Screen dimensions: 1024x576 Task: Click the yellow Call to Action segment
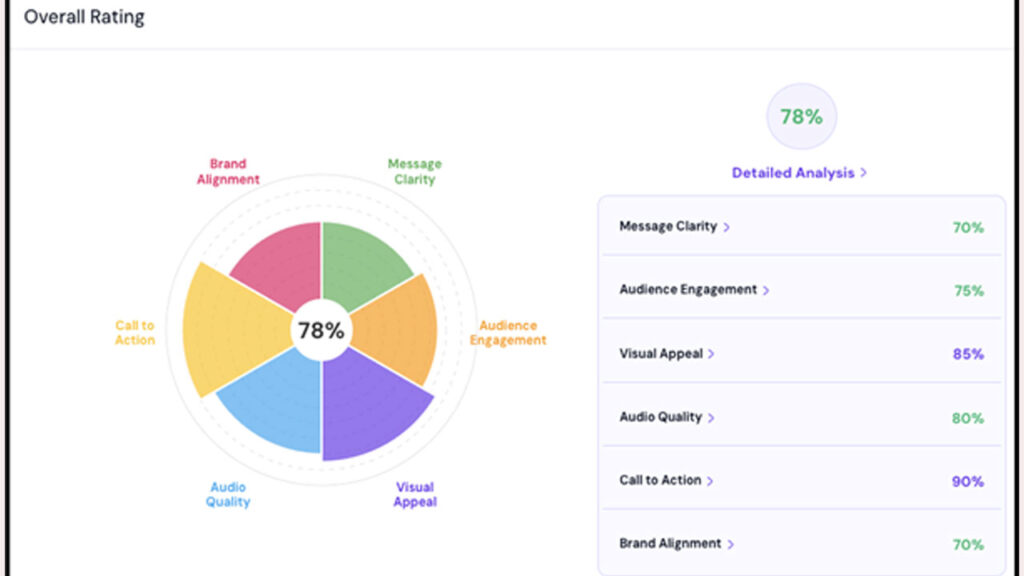click(x=234, y=330)
